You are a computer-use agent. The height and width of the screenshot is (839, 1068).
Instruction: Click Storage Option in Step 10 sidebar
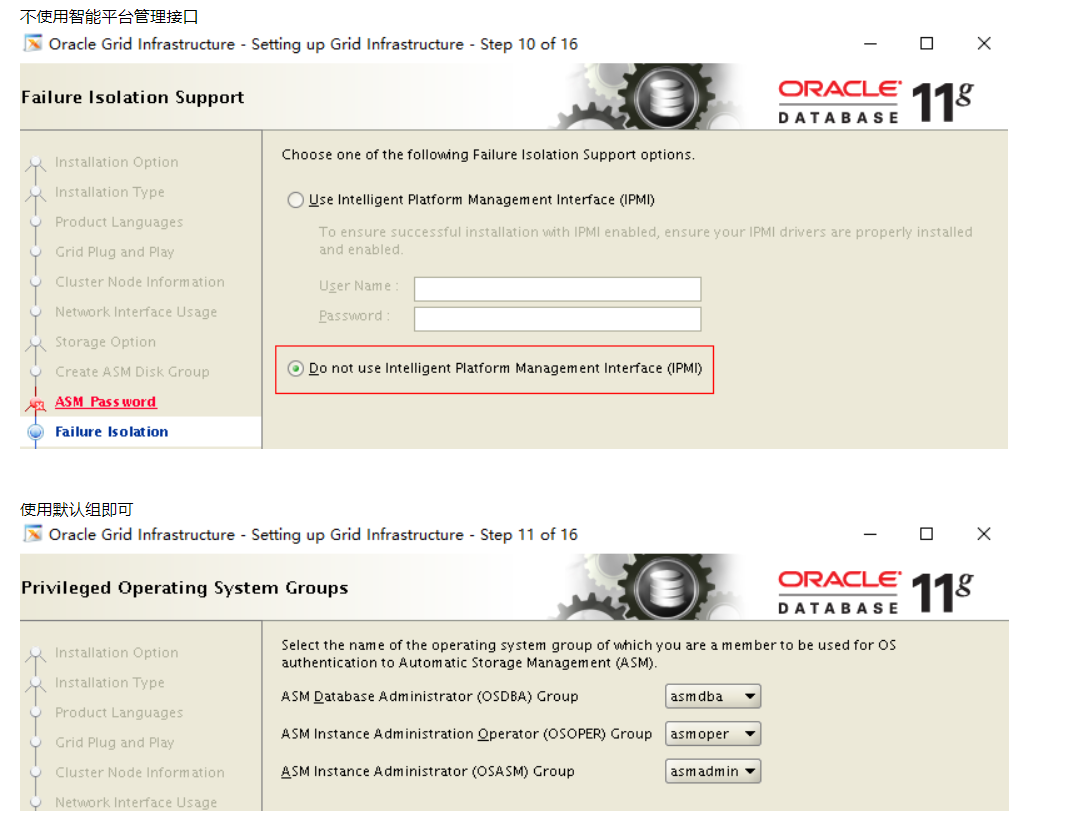pyautogui.click(x=106, y=342)
